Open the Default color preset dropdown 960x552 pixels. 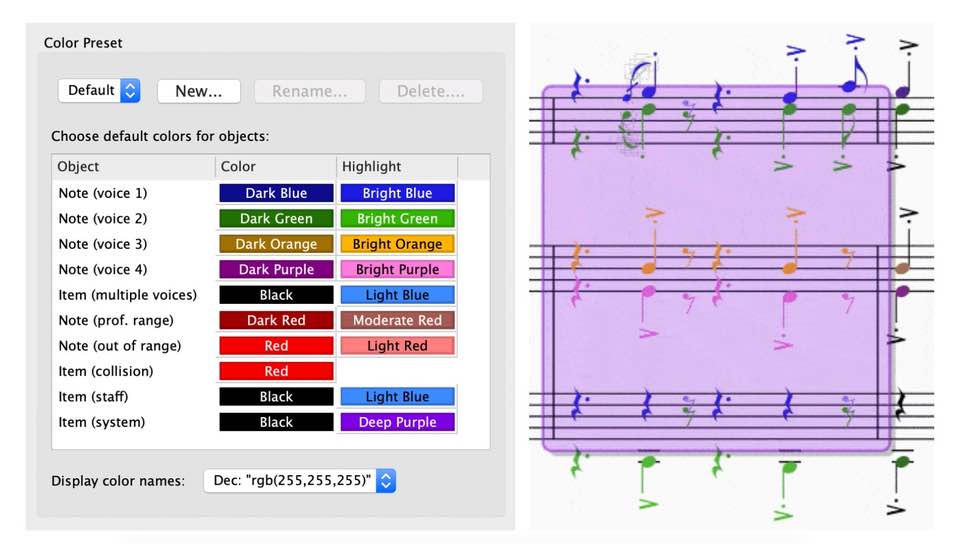[99, 91]
